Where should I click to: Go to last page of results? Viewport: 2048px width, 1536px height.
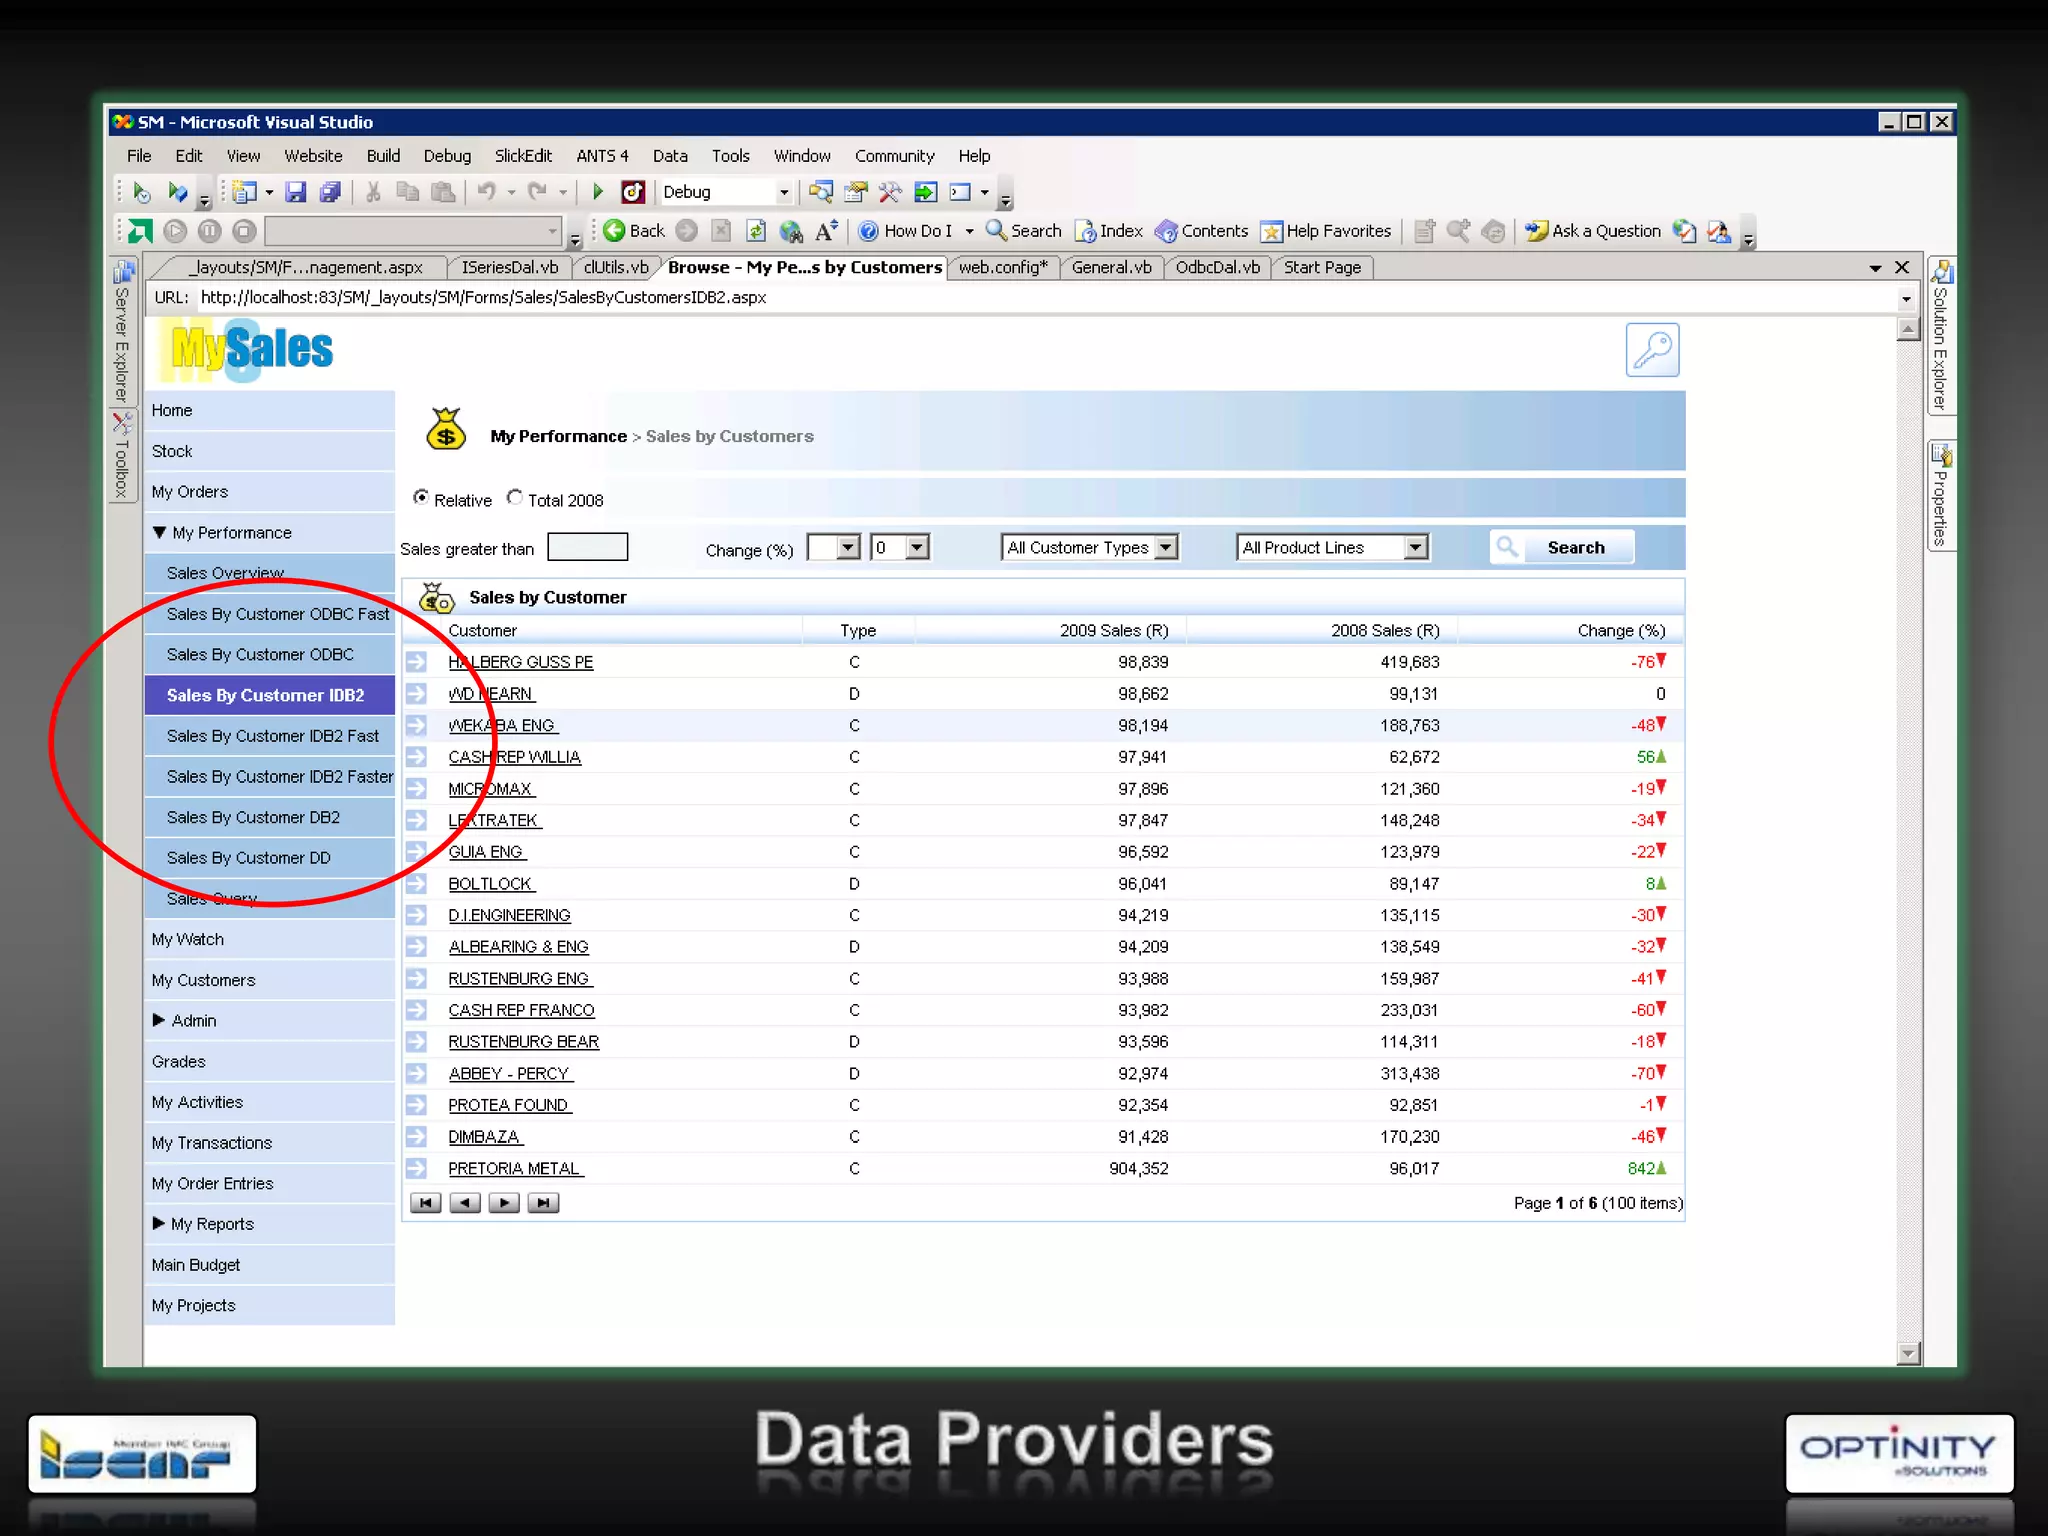(543, 1203)
